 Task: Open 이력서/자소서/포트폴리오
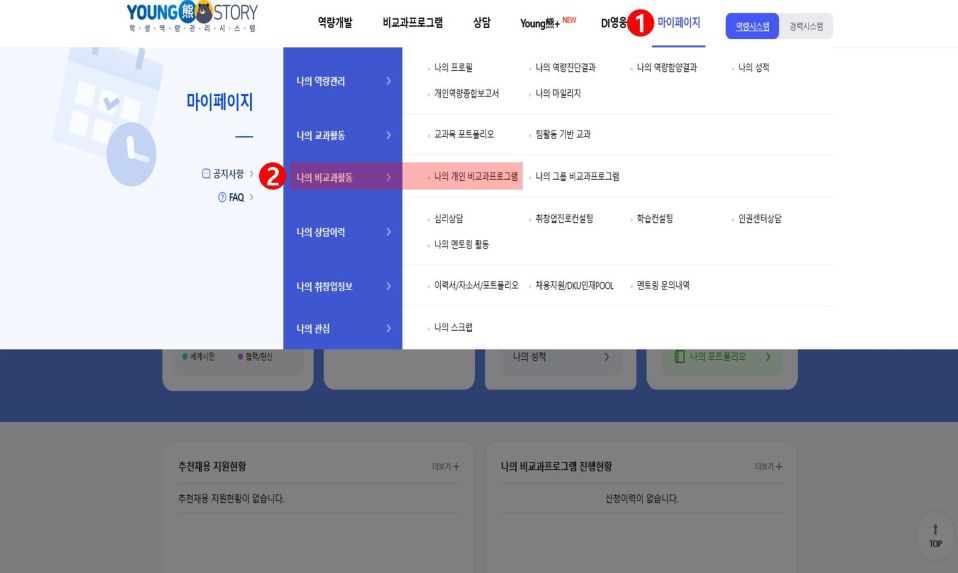click(x=476, y=285)
